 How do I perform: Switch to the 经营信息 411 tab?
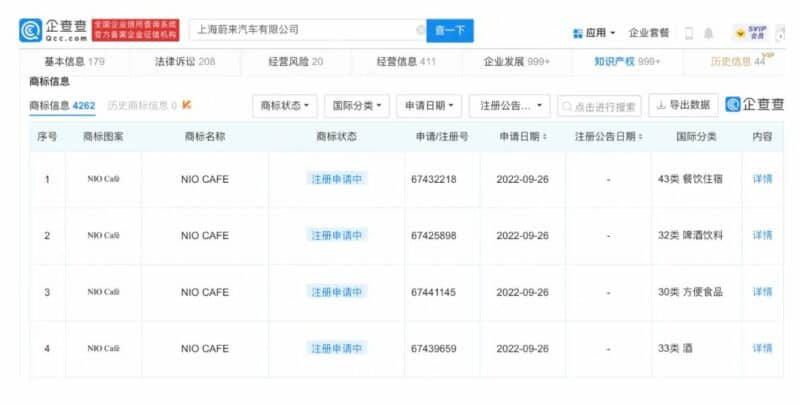(x=406, y=62)
